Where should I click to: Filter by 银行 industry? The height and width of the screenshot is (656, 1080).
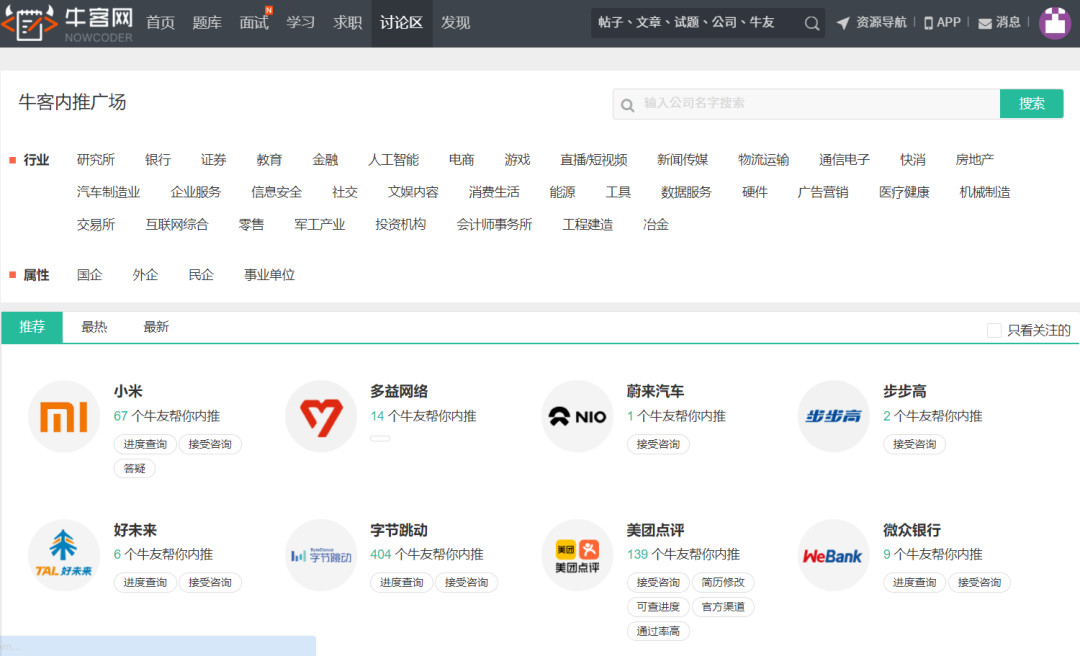coord(158,160)
